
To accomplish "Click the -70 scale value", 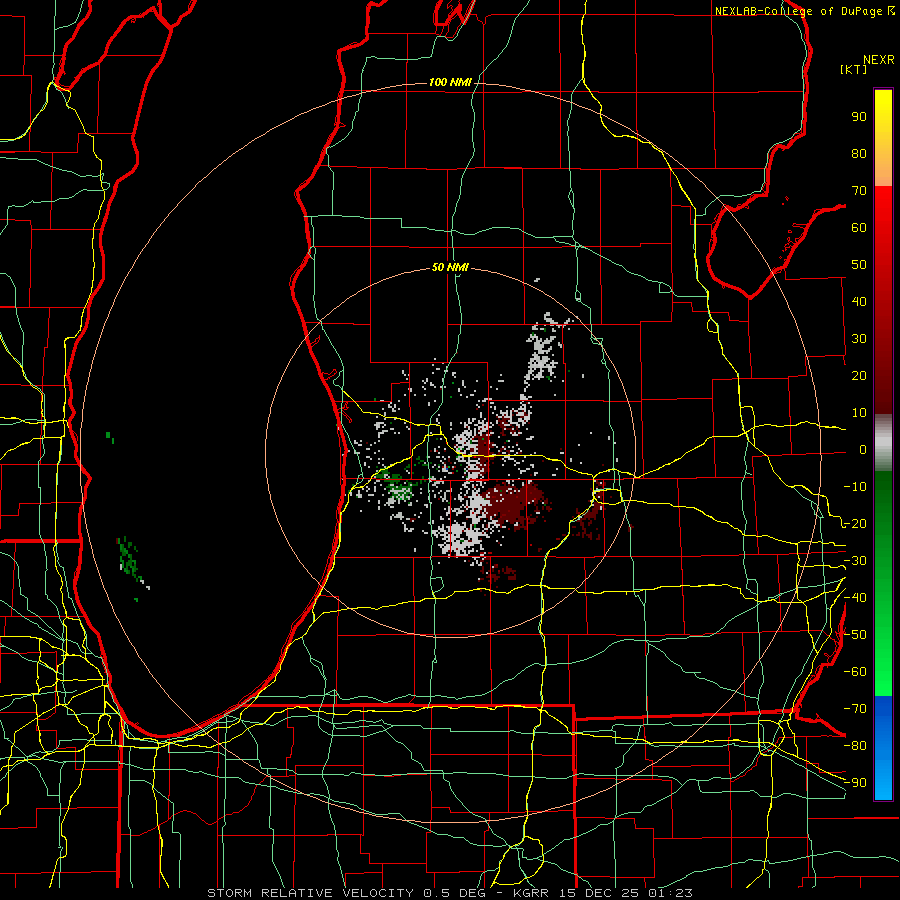I will 855,709.
